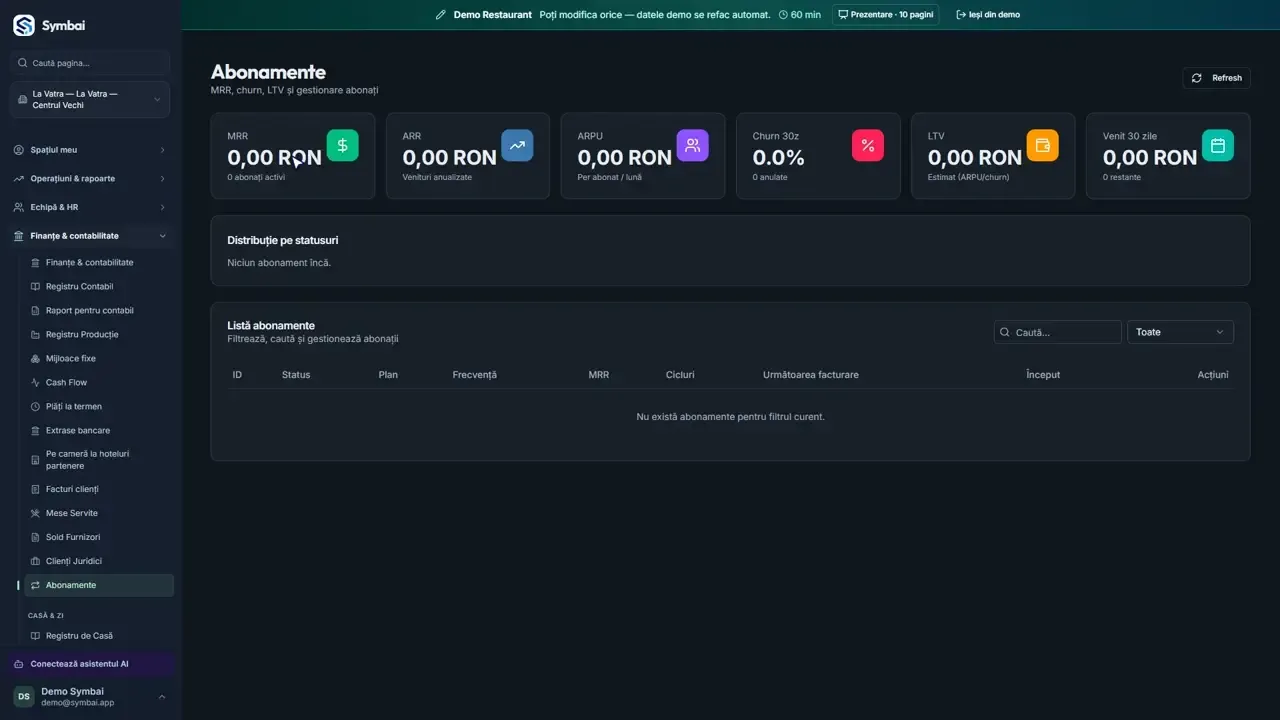The image size is (1280, 720).
Task: Open Registru de Casă page
Action: [x=99, y=636]
